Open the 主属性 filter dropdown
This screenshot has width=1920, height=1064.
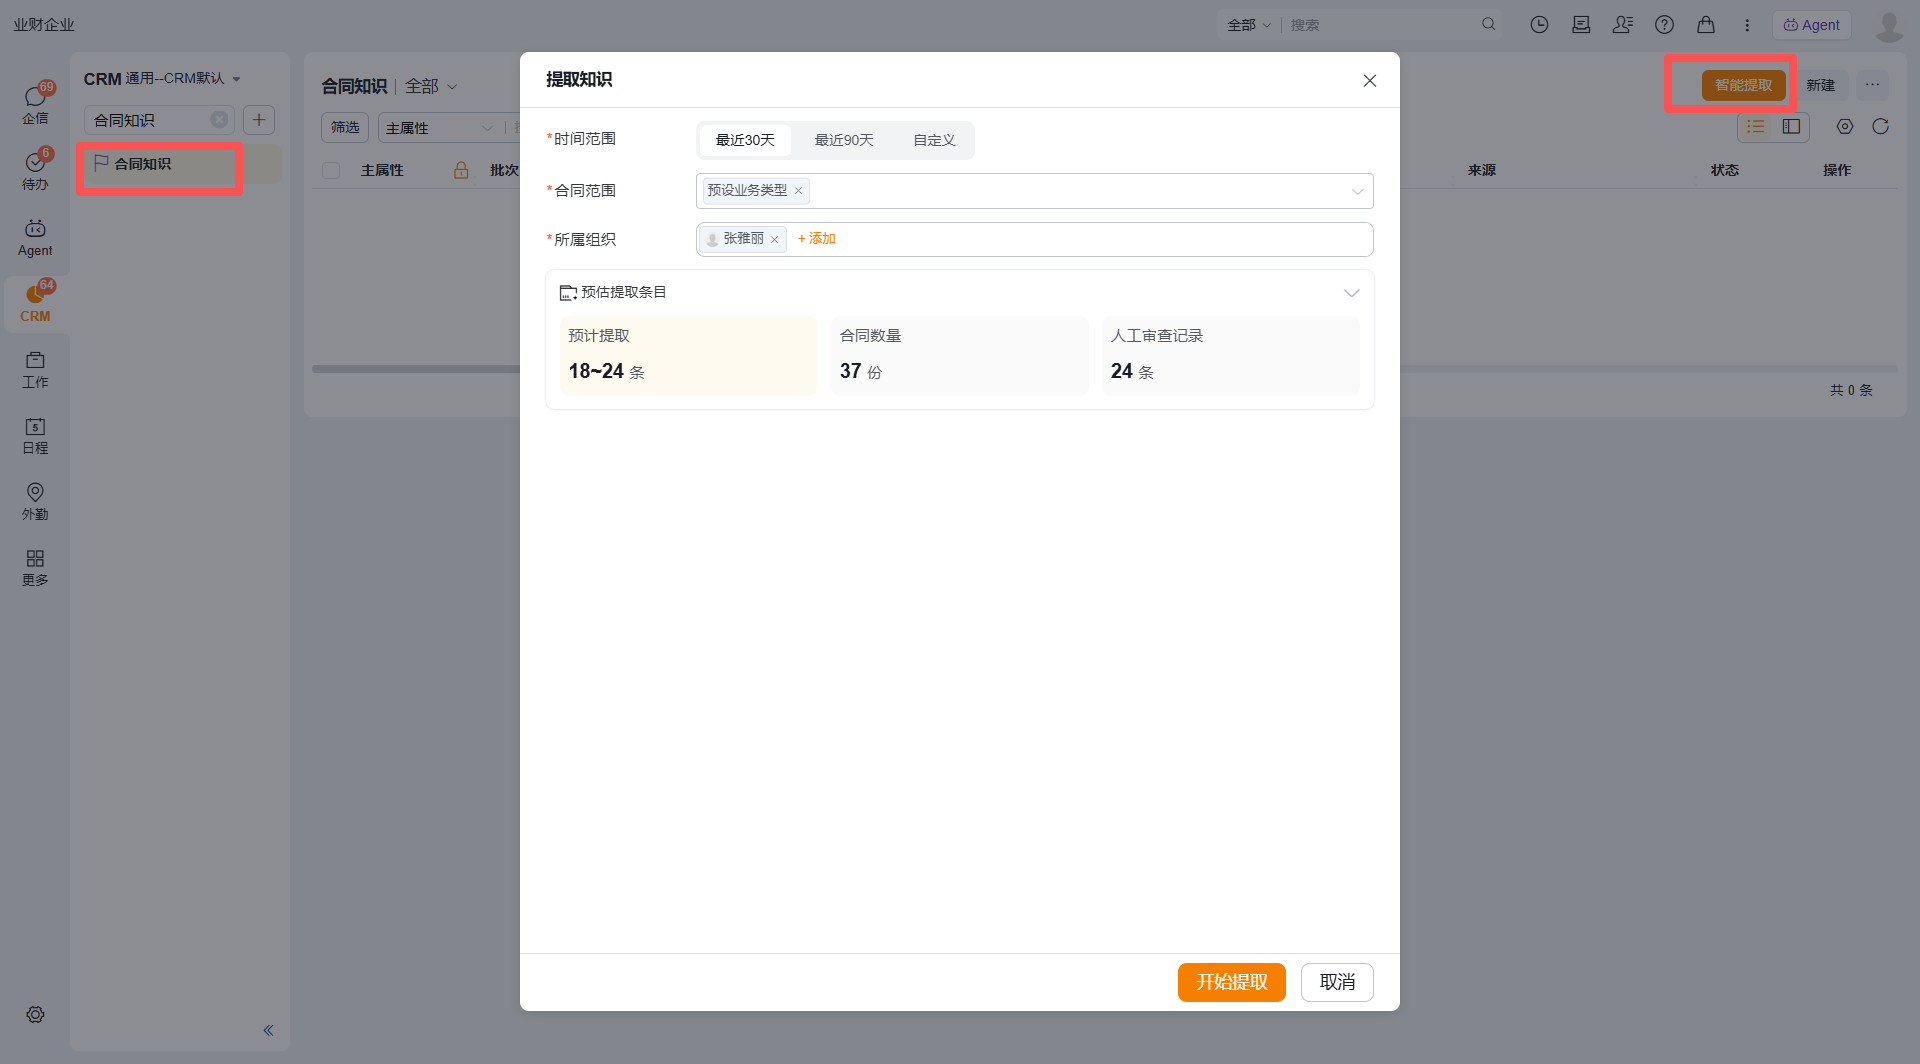click(440, 128)
